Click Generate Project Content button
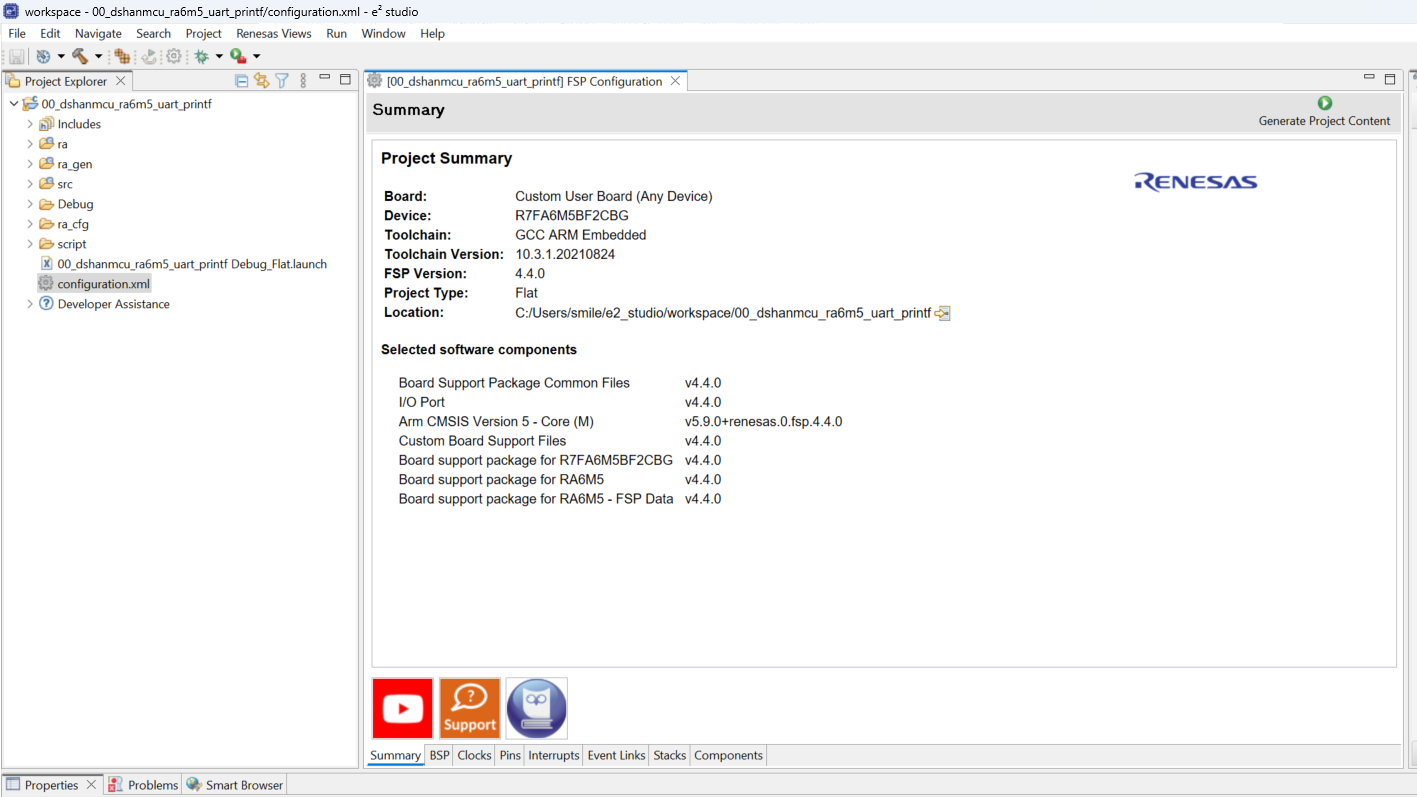 (x=1324, y=111)
